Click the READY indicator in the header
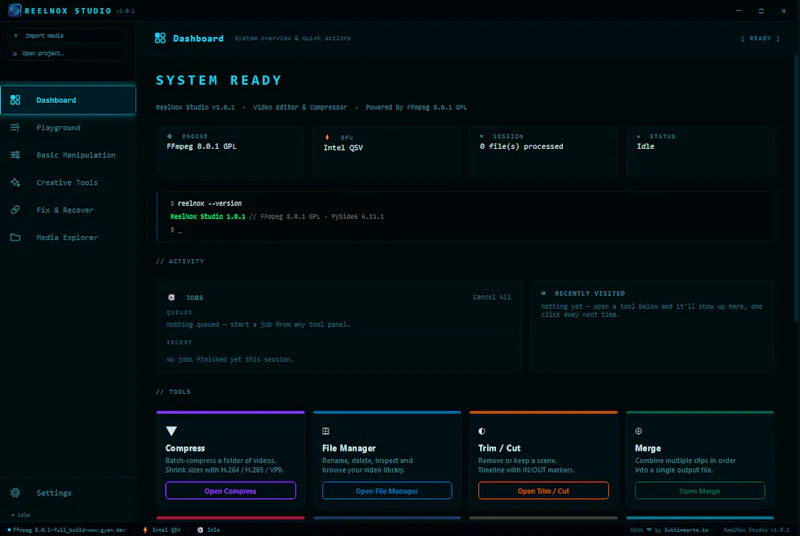Viewport: 800px width, 536px height. coord(760,38)
